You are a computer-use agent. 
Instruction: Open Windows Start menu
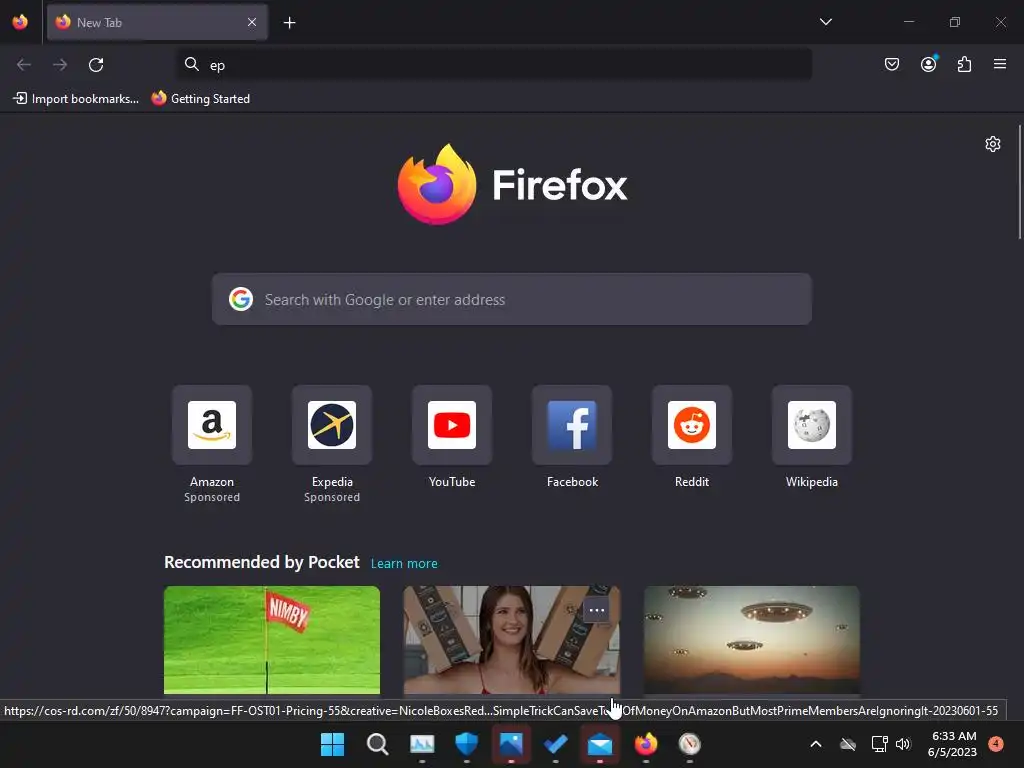click(332, 744)
